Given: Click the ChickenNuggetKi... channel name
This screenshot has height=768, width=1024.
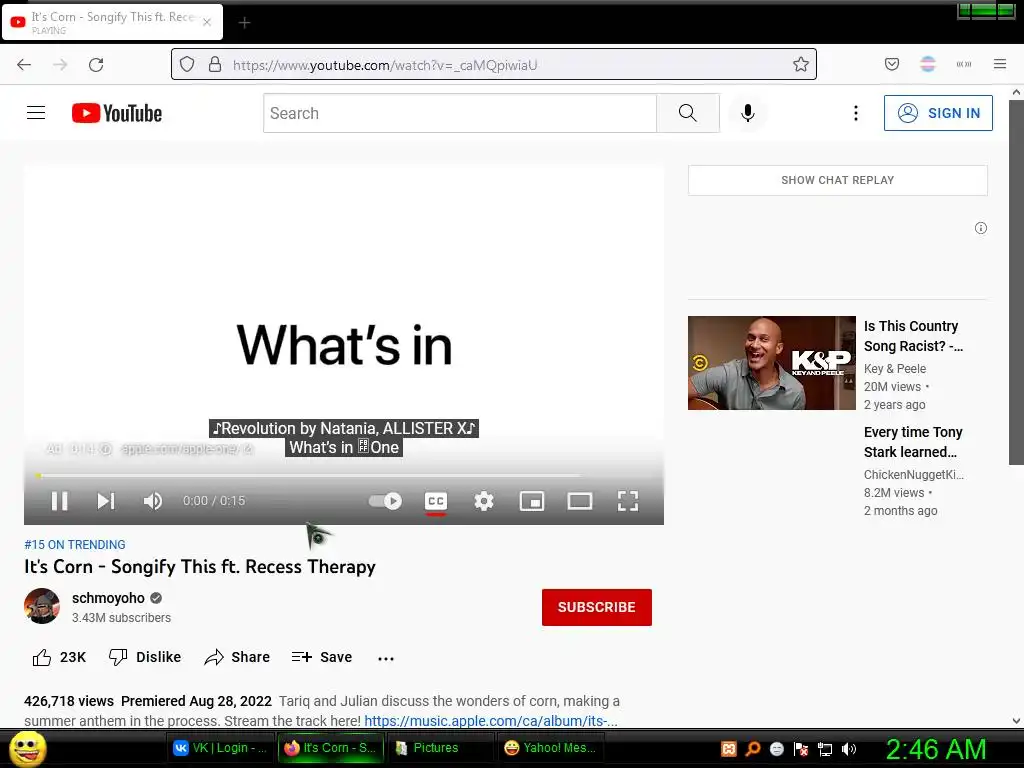Looking at the screenshot, I should click(914, 475).
